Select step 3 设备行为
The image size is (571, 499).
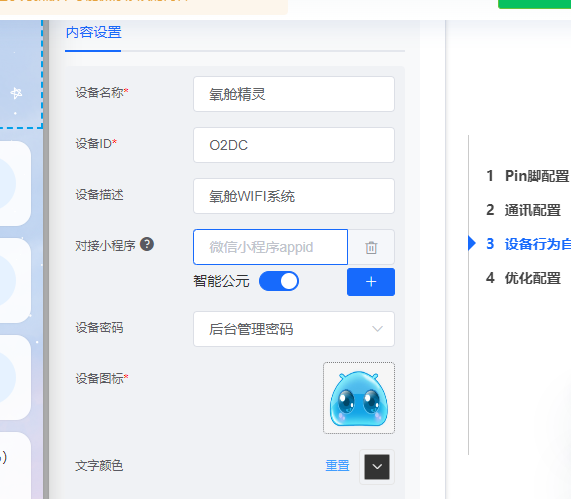[x=528, y=244]
